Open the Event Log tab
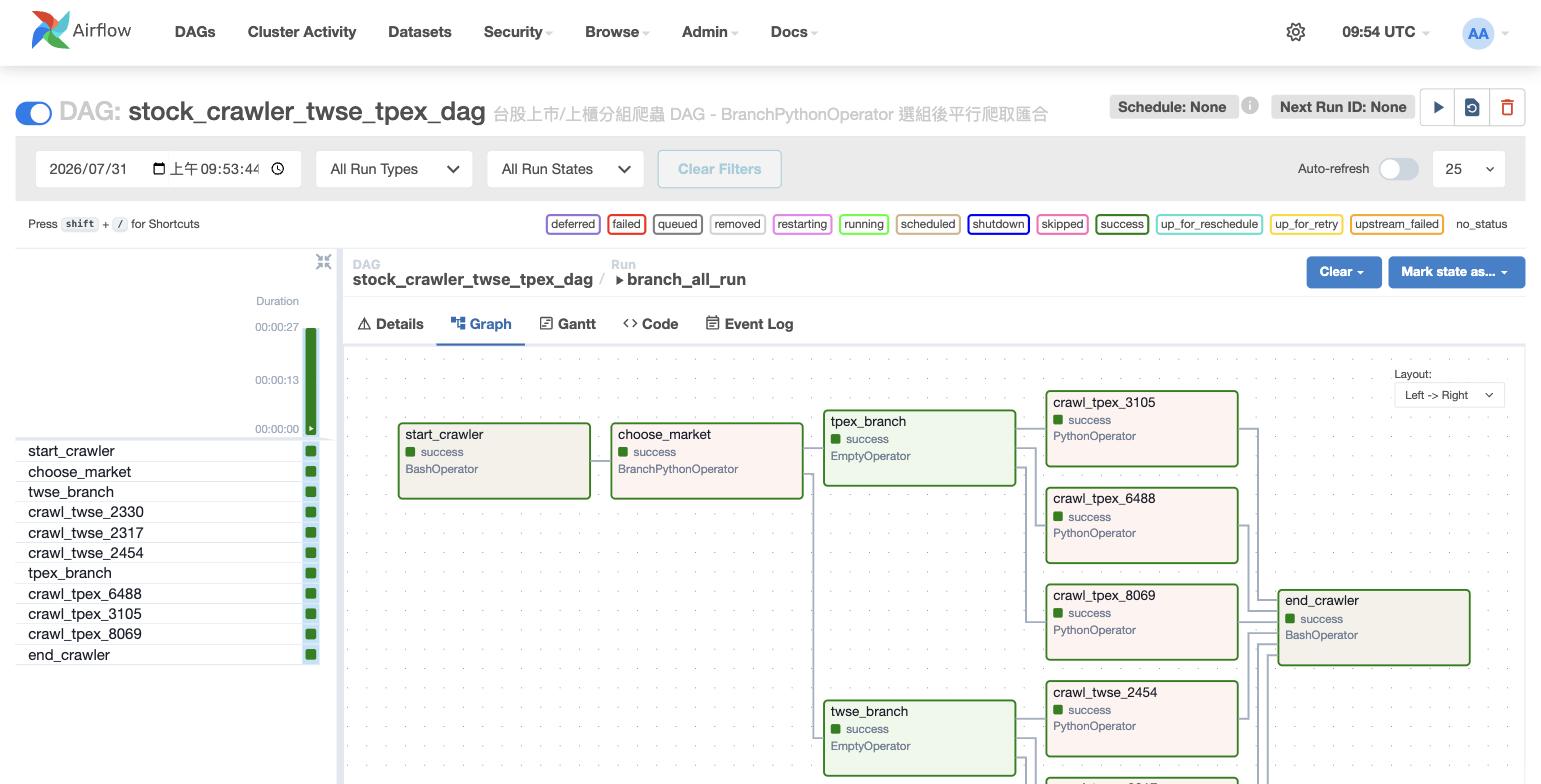This screenshot has width=1541, height=784. pyautogui.click(x=749, y=324)
